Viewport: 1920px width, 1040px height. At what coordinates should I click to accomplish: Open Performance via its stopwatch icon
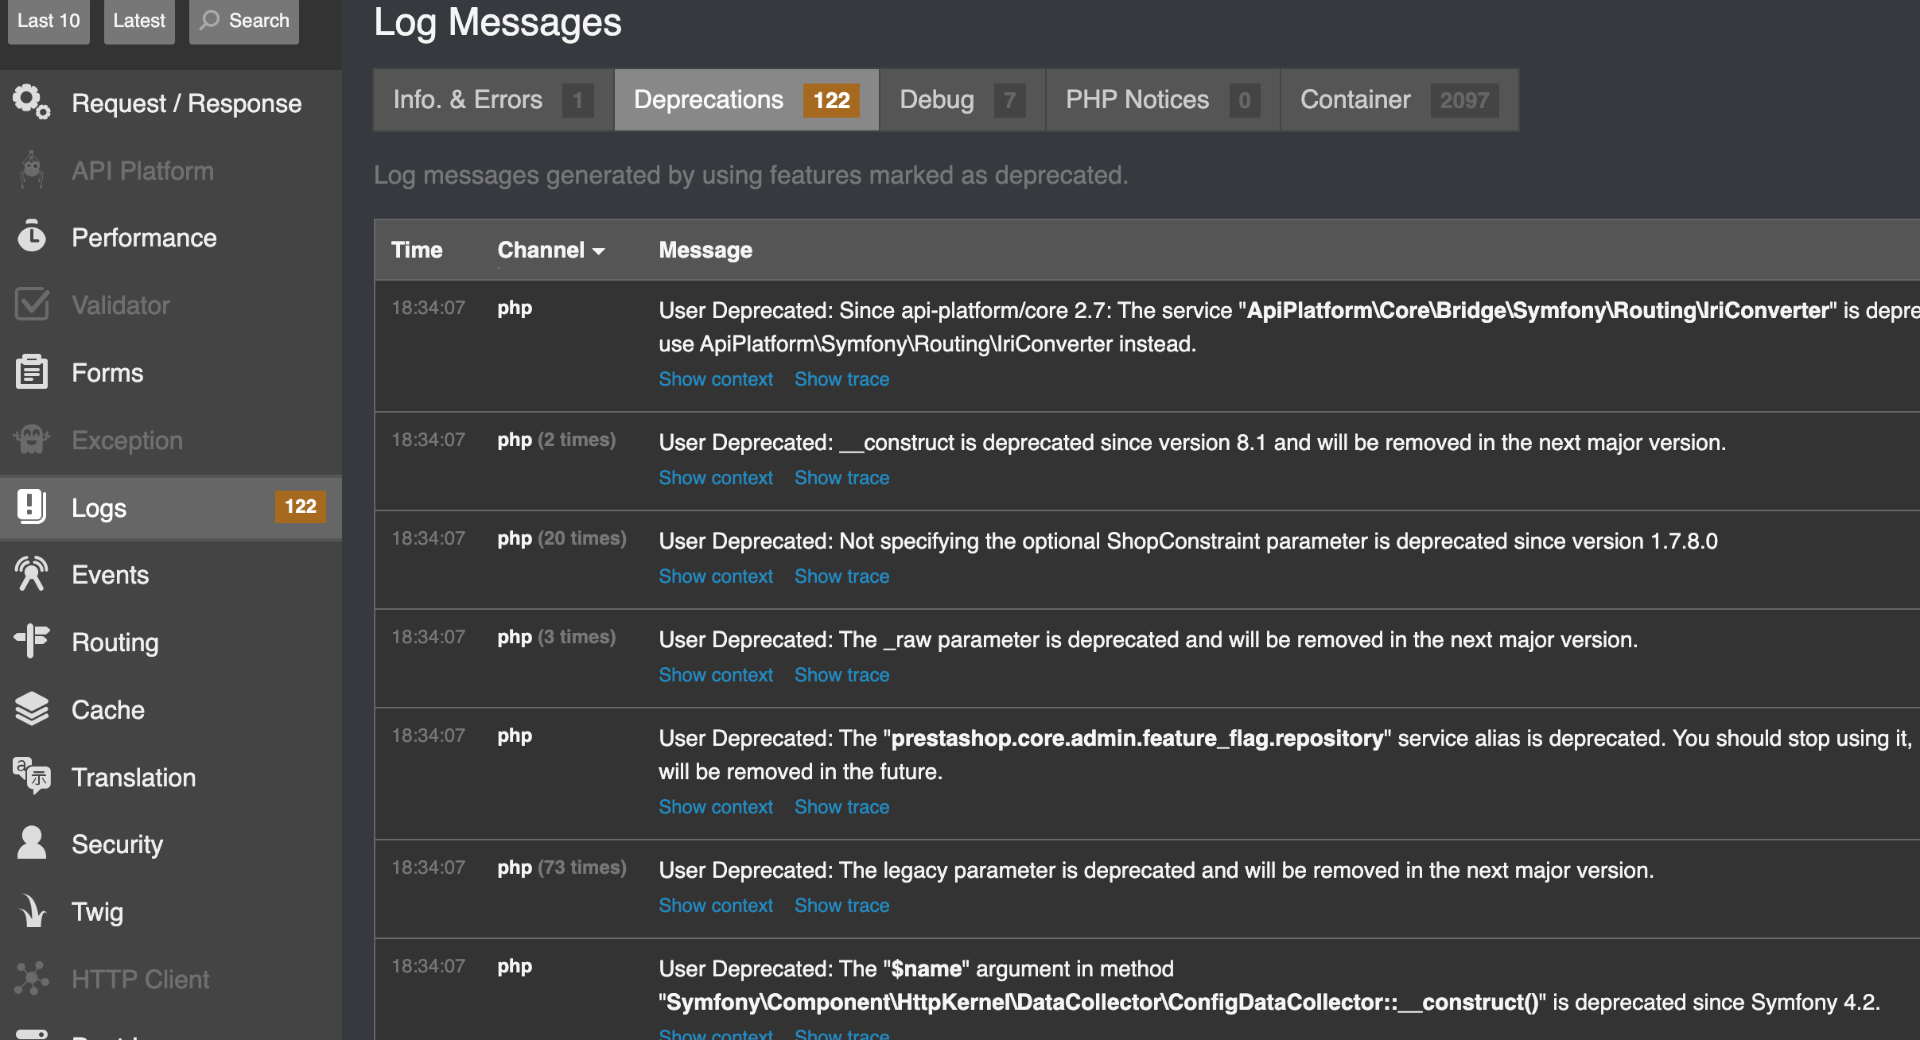click(x=31, y=237)
